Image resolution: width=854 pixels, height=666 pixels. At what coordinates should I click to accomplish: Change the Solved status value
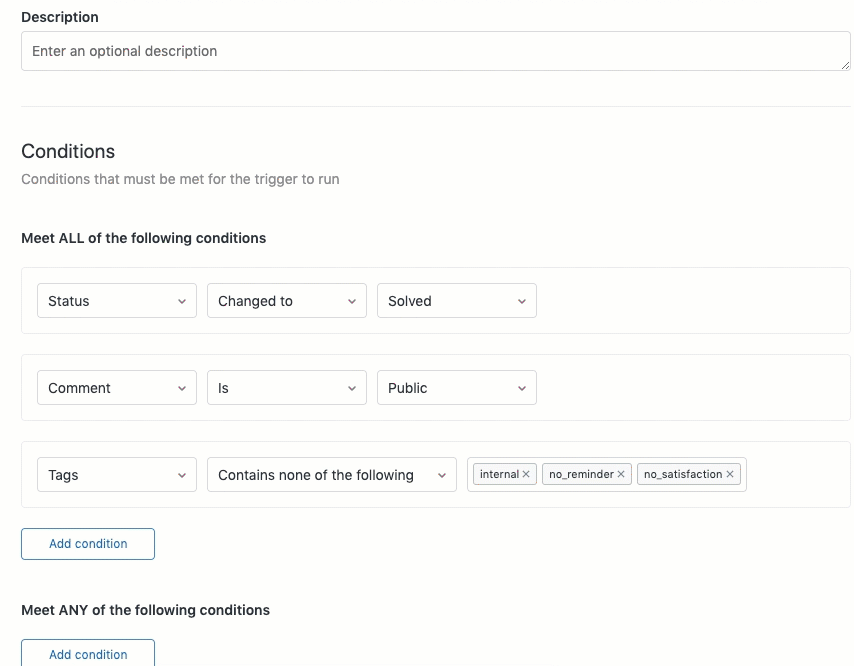[456, 300]
